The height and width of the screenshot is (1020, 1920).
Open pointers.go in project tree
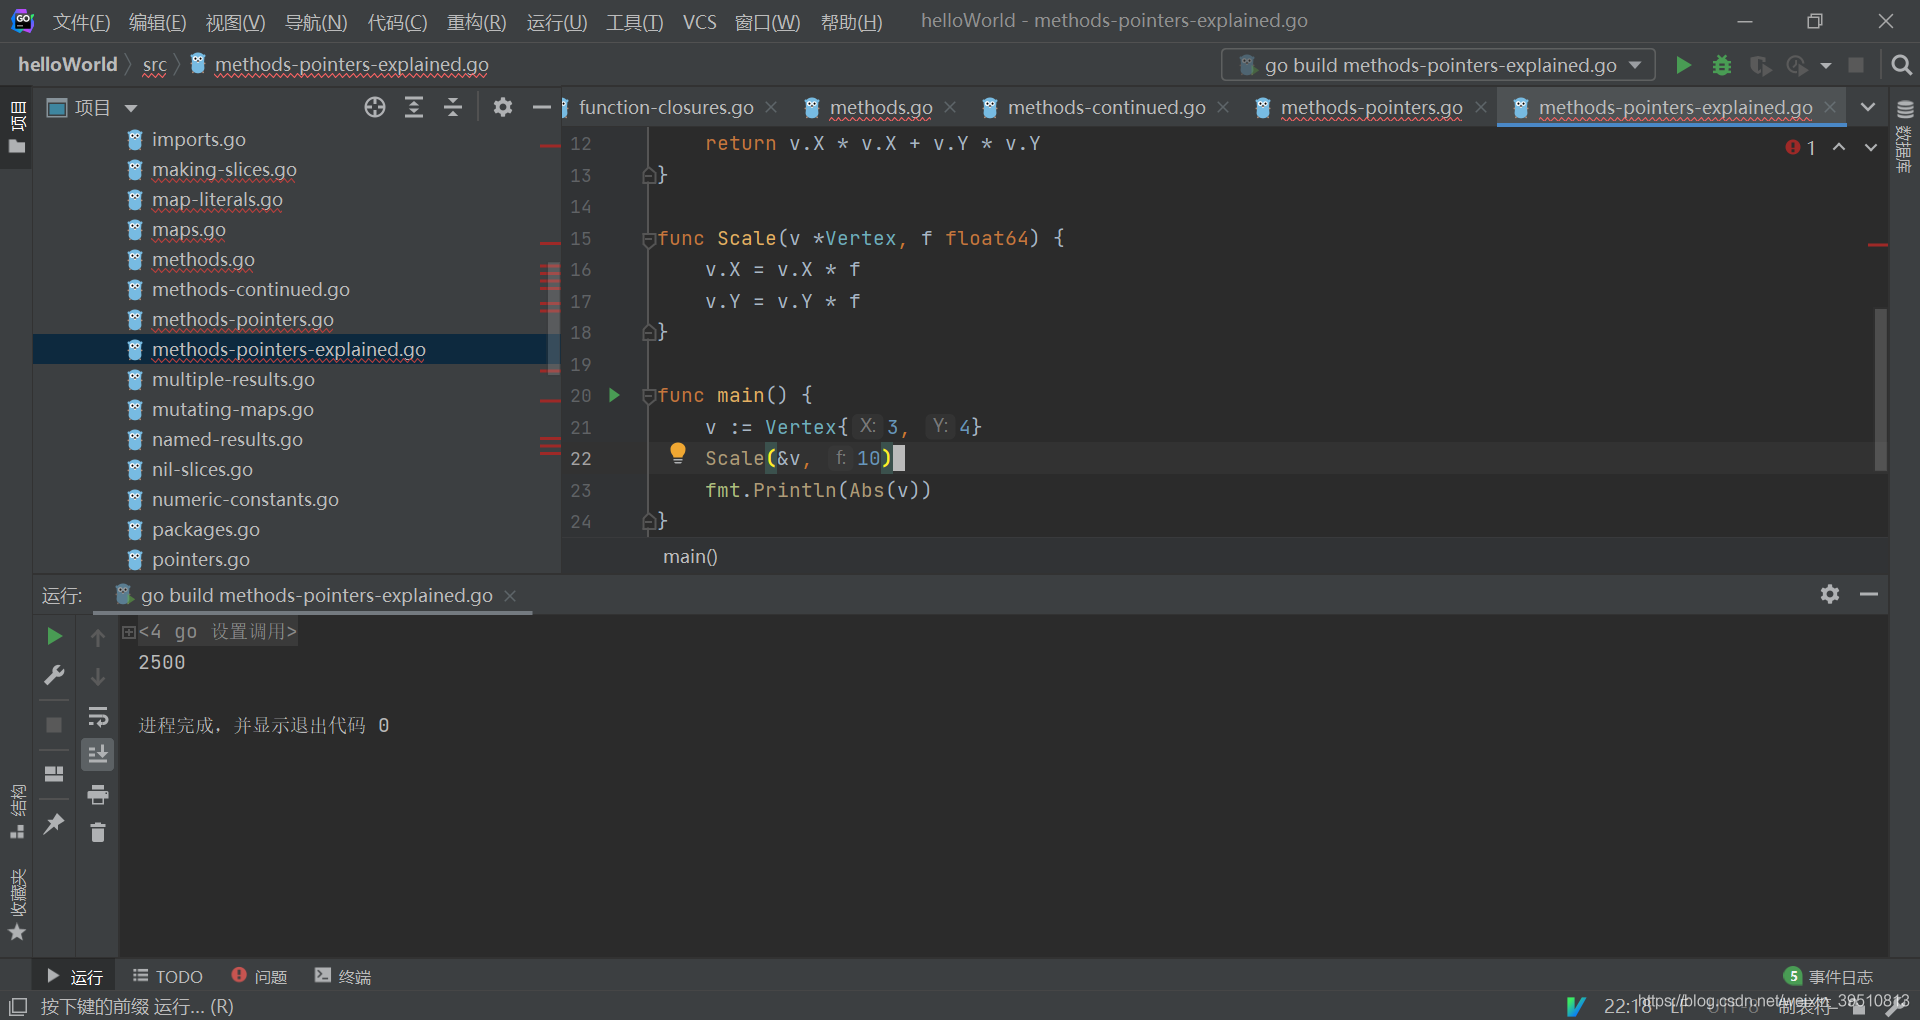pos(200,559)
